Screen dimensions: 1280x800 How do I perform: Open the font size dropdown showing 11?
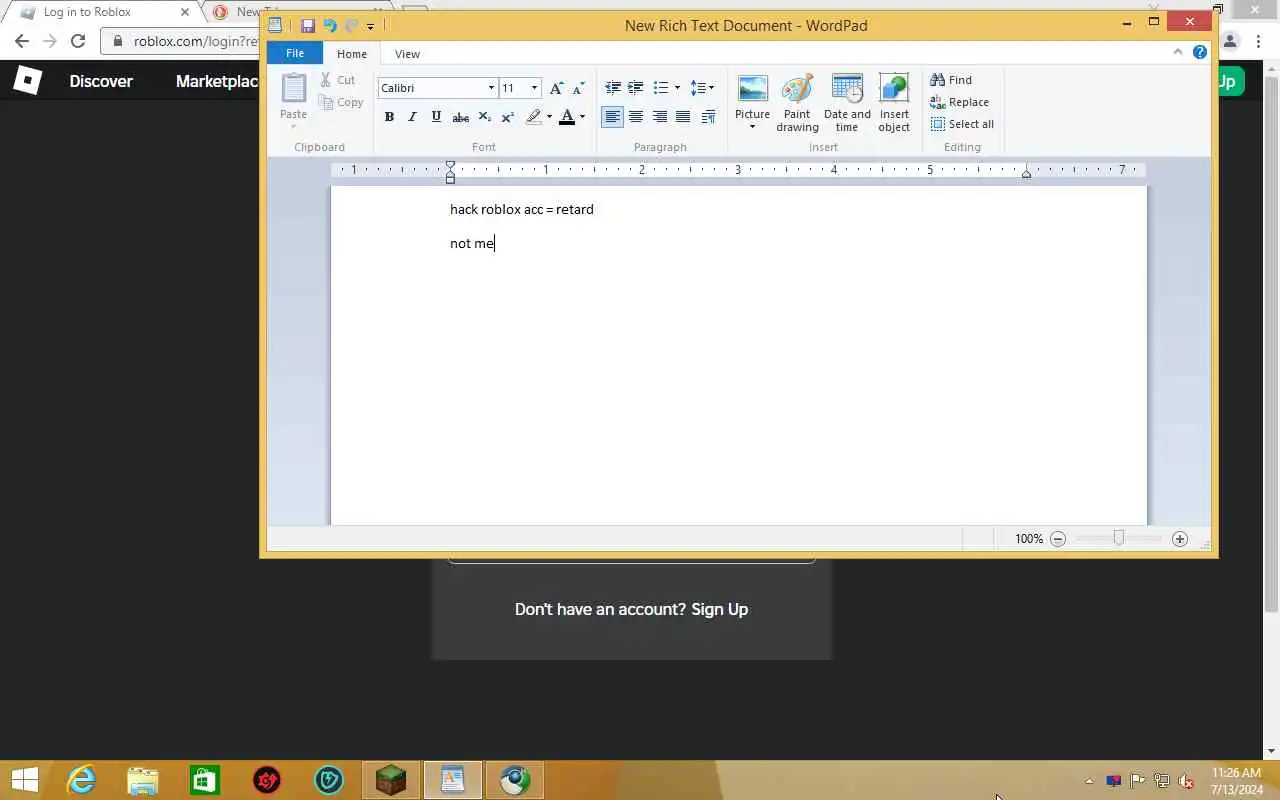[534, 88]
